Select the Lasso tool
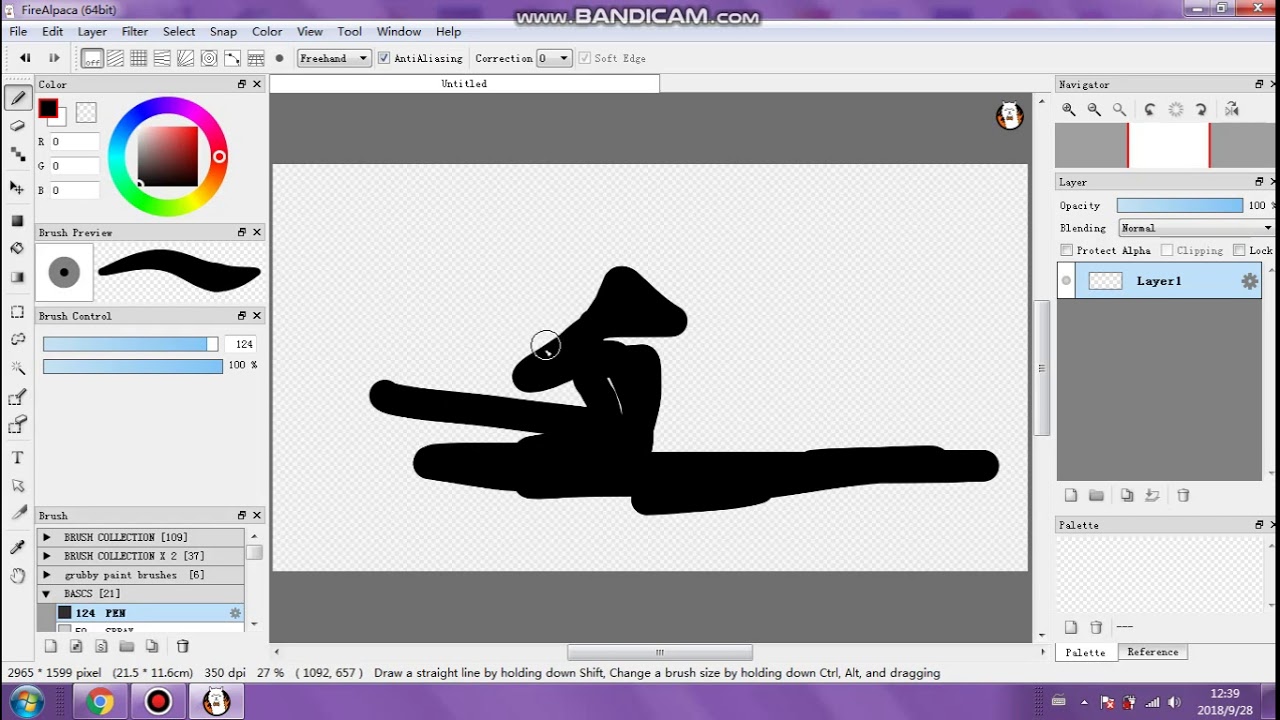The image size is (1280, 720). coord(17,340)
